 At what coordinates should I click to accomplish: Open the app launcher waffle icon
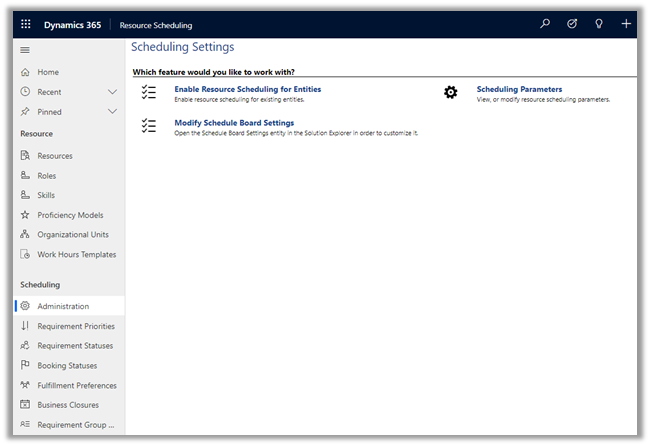tap(26, 24)
